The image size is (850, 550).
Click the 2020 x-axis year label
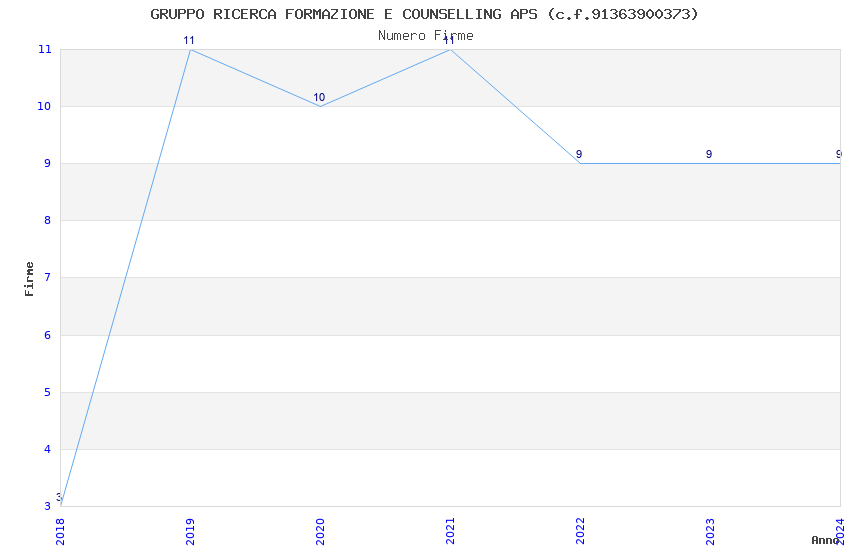pos(320,532)
